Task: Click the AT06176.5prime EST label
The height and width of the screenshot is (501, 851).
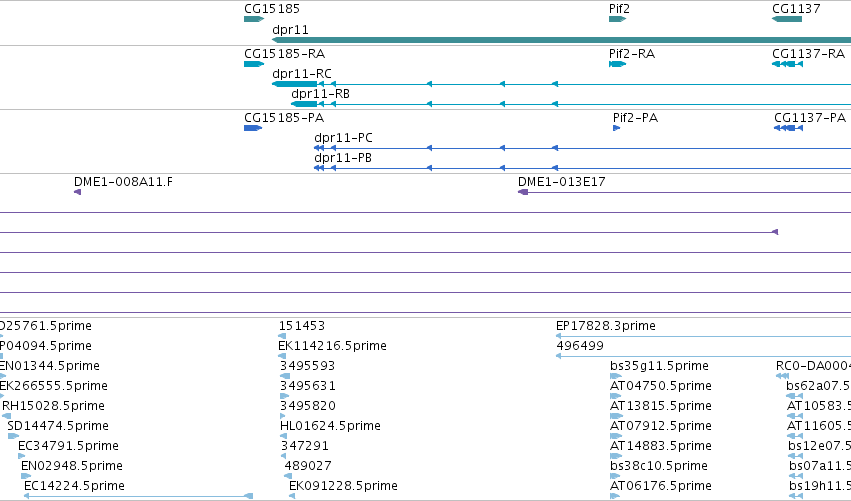Action: pos(661,486)
